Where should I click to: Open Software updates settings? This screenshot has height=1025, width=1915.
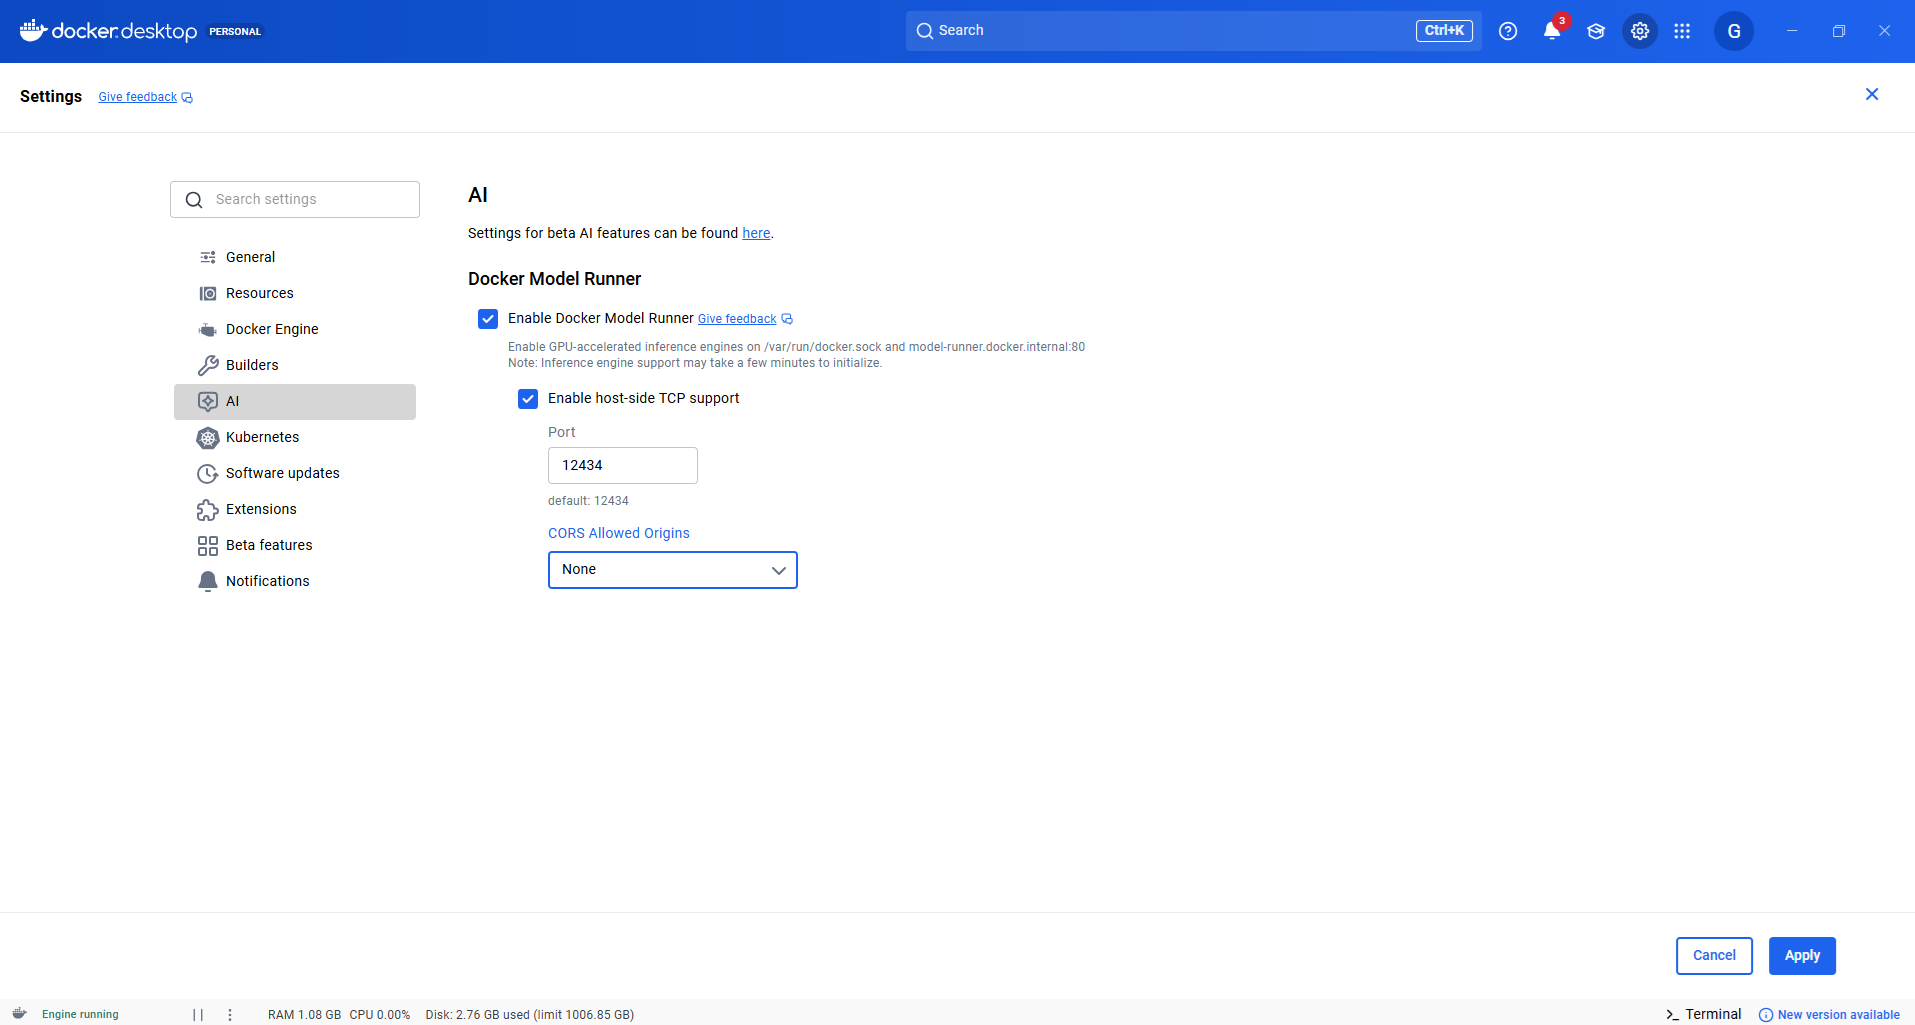point(295,473)
